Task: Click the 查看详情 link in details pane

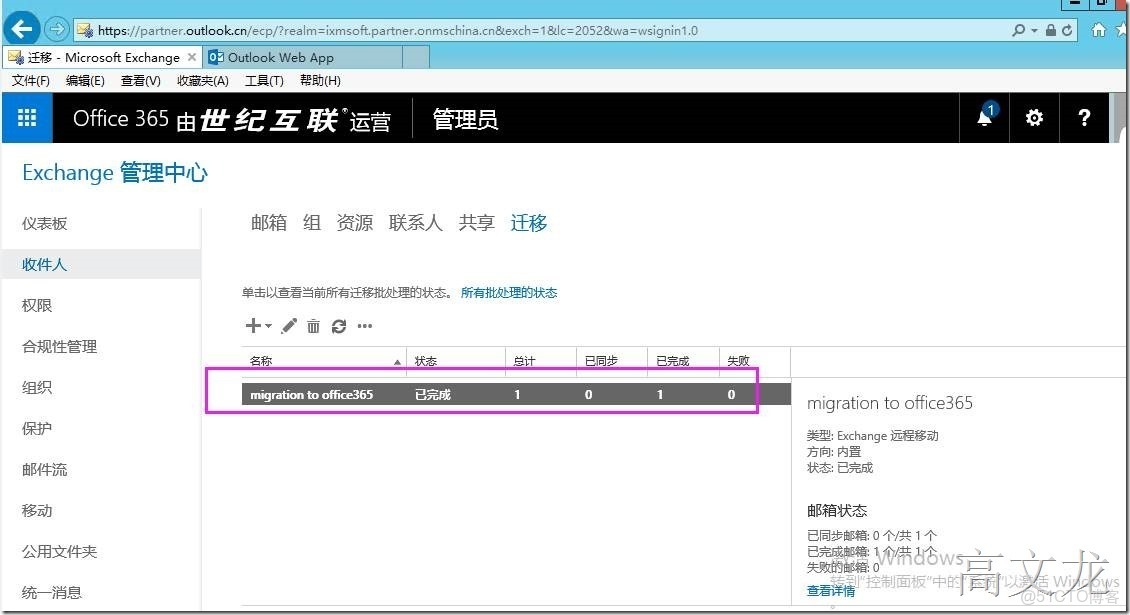Action: pos(831,591)
